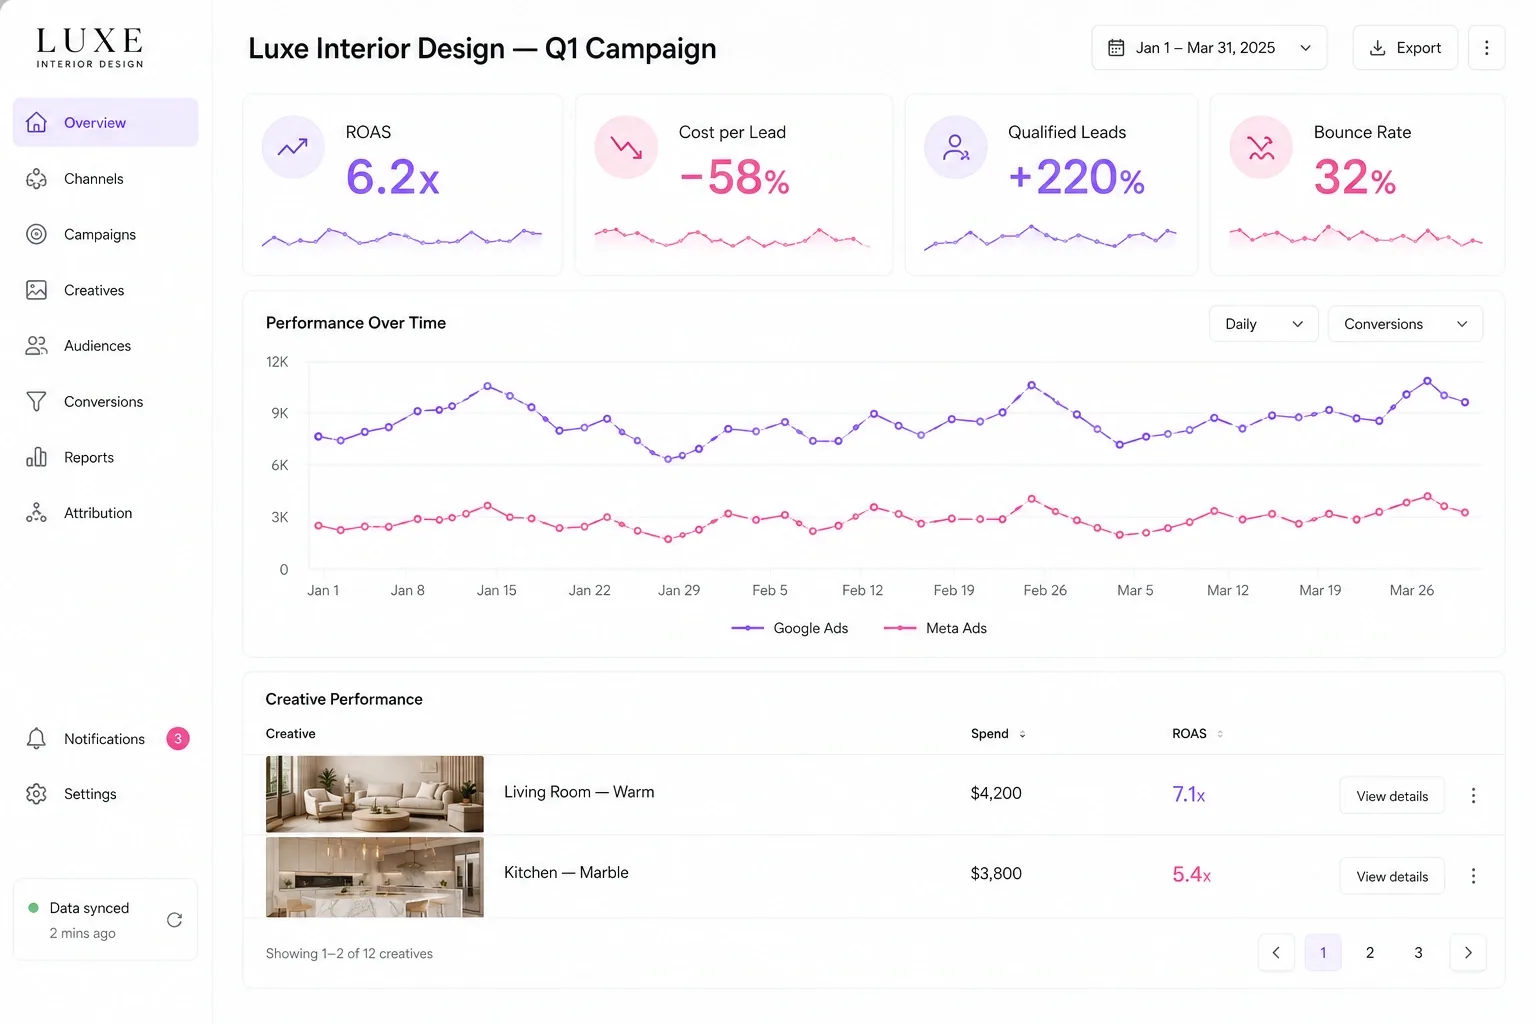Image resolution: width=1536 pixels, height=1024 pixels.
Task: Open row menu for Living Room — Warm
Action: click(1473, 796)
